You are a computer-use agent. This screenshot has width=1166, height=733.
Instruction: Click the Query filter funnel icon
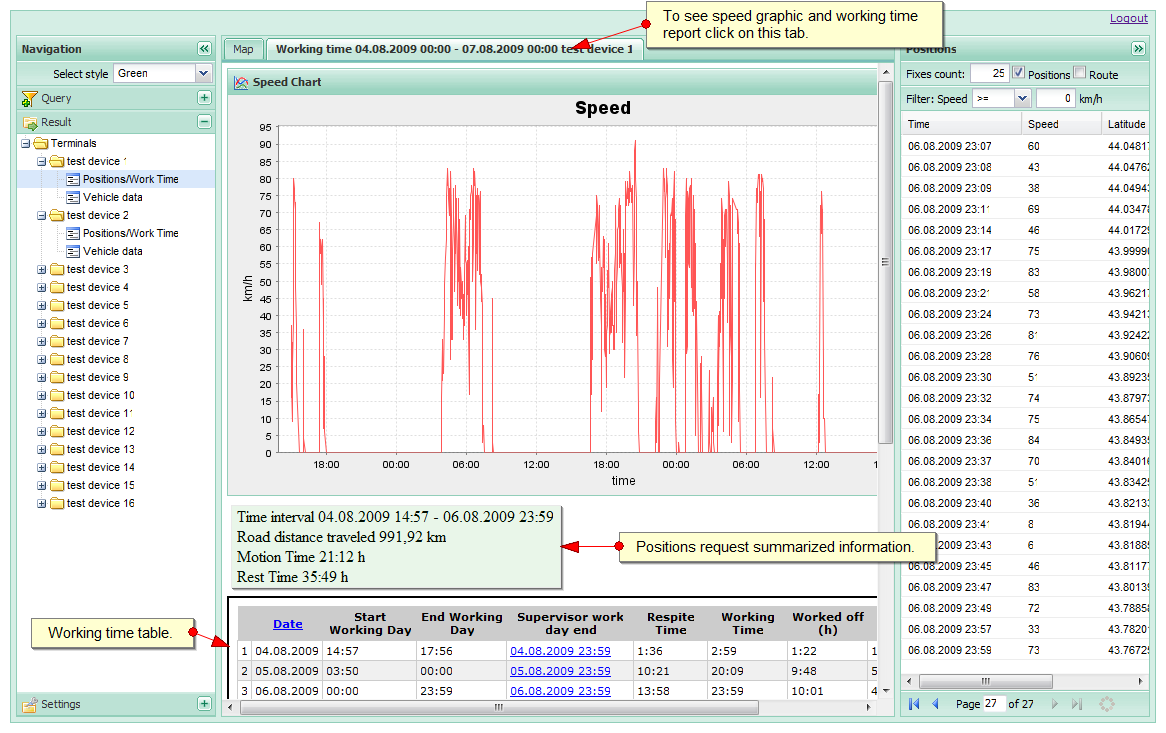(29, 98)
